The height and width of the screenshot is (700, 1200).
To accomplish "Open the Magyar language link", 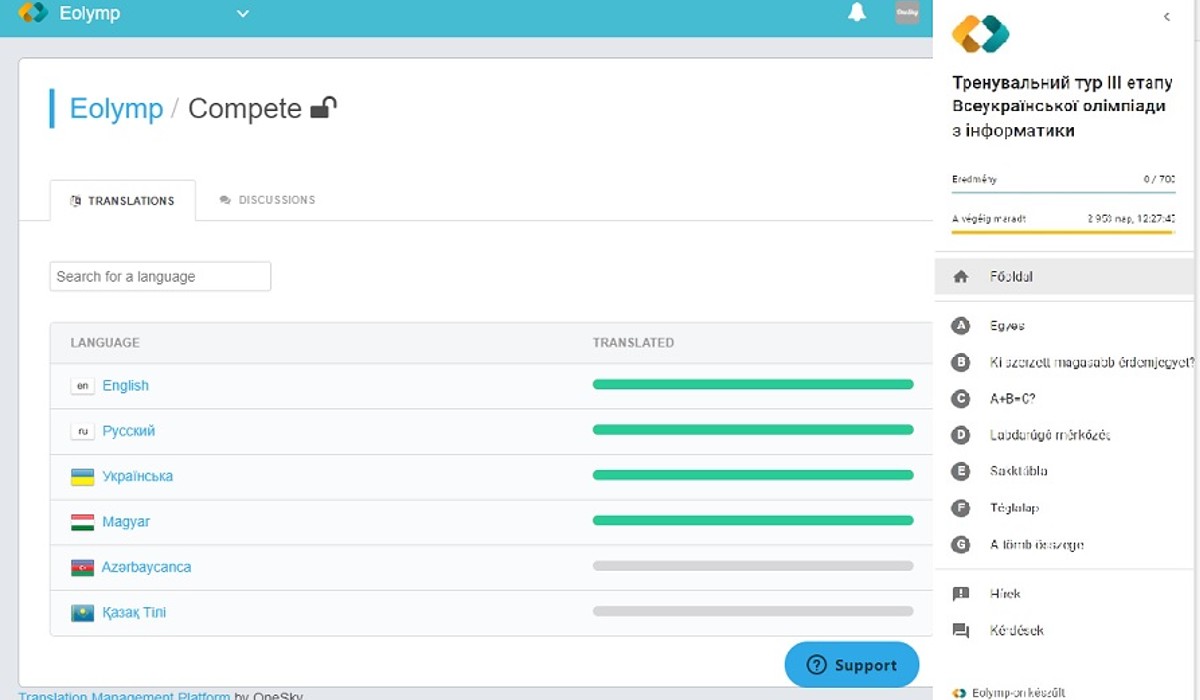I will (x=126, y=522).
